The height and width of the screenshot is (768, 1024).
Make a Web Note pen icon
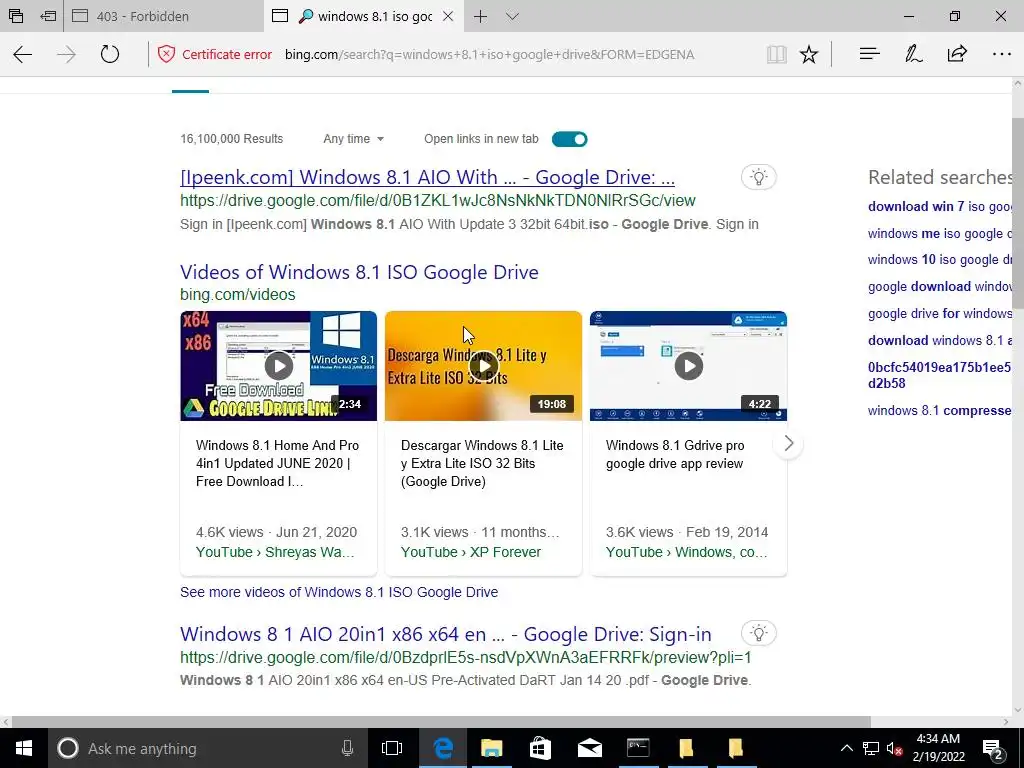click(913, 54)
